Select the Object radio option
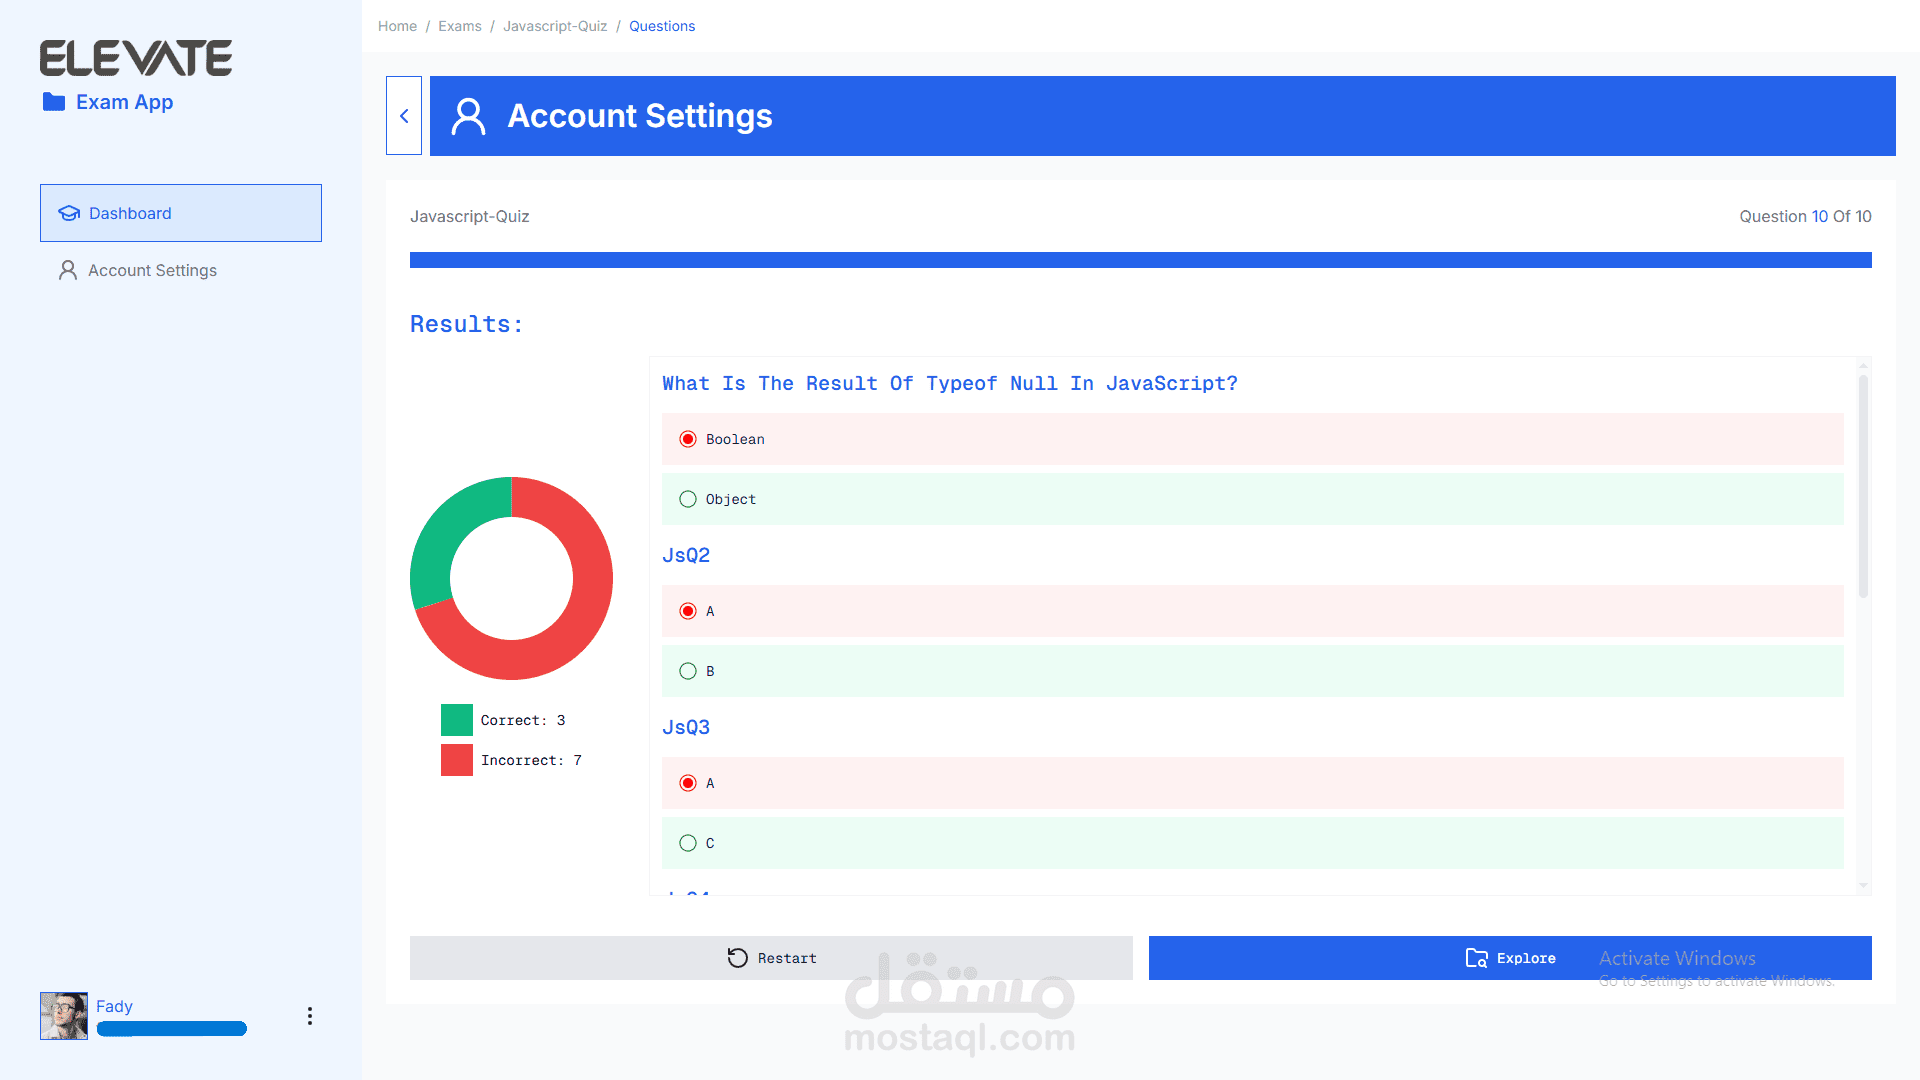The height and width of the screenshot is (1080, 1920). click(688, 499)
